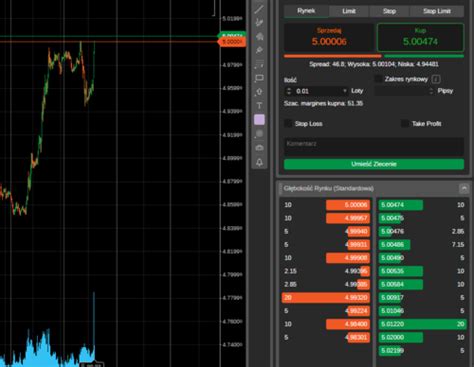The height and width of the screenshot is (367, 474).
Task: Click the green Umieść Zlecenie button
Action: pos(374,164)
